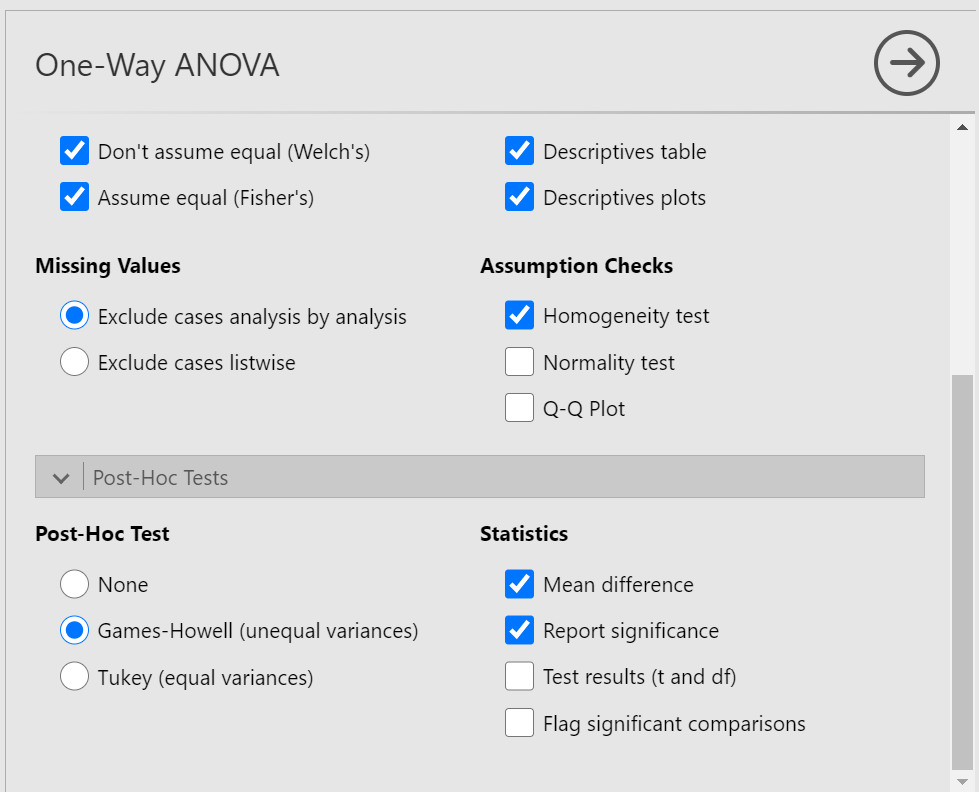Click the scrollbar down arrow
This screenshot has width=979, height=792.
962,781
